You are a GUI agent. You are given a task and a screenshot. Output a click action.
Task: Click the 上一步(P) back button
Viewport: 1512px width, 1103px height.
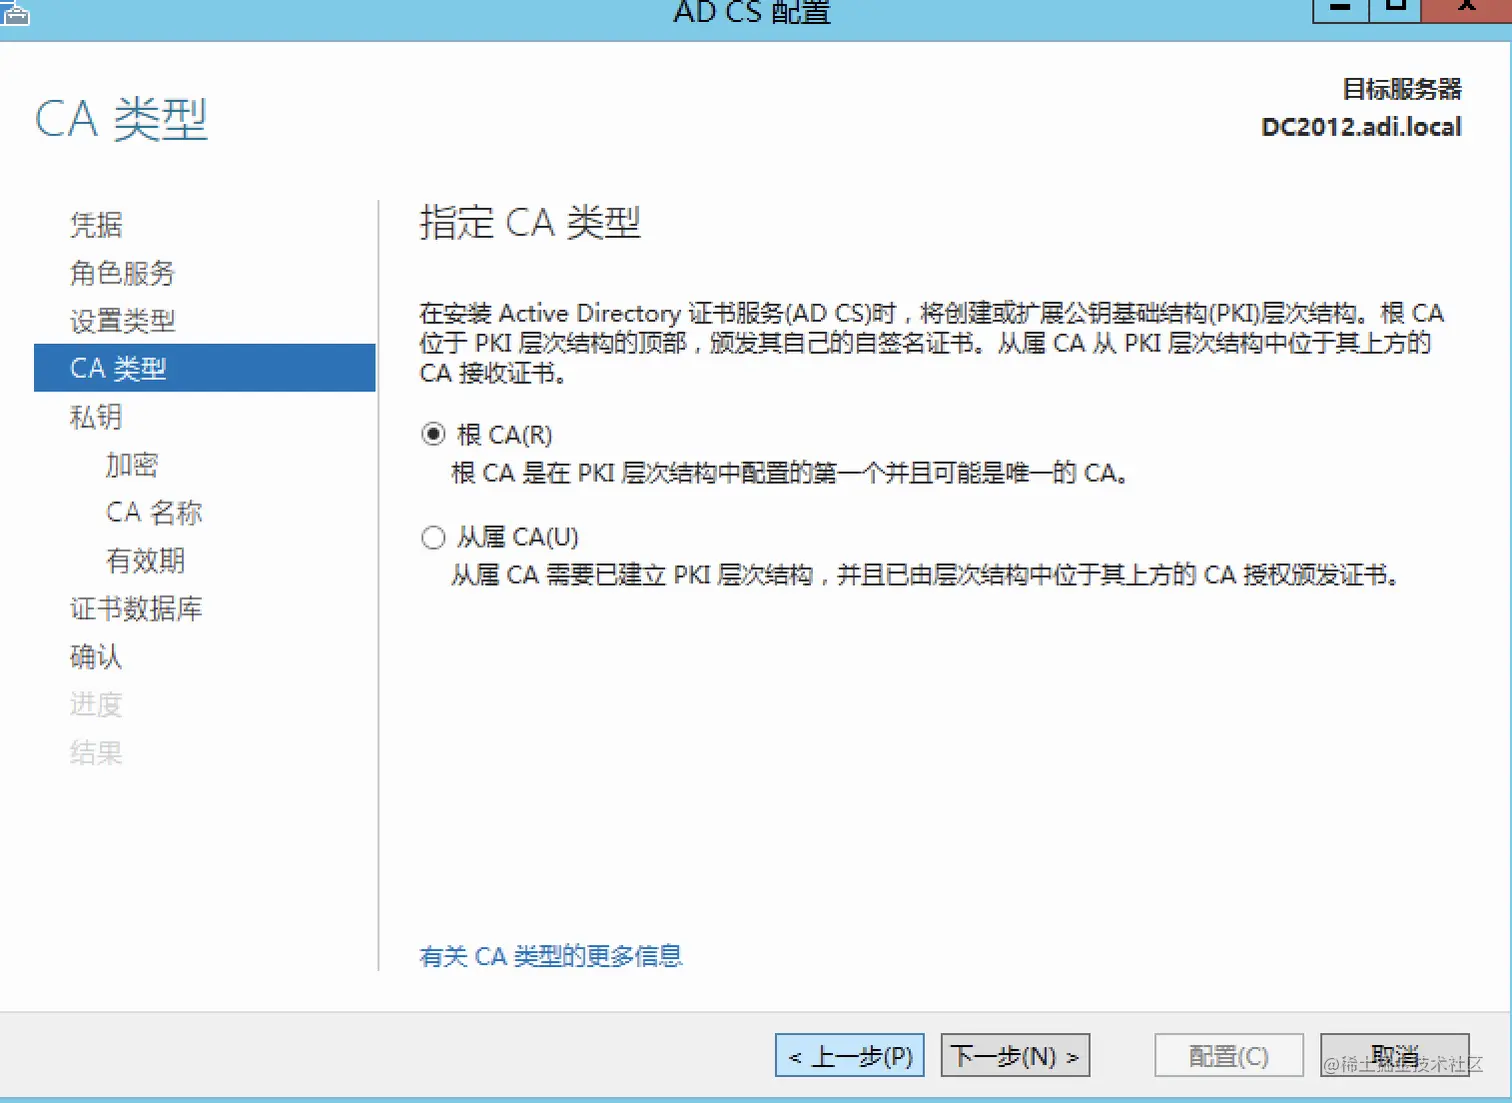850,1056
